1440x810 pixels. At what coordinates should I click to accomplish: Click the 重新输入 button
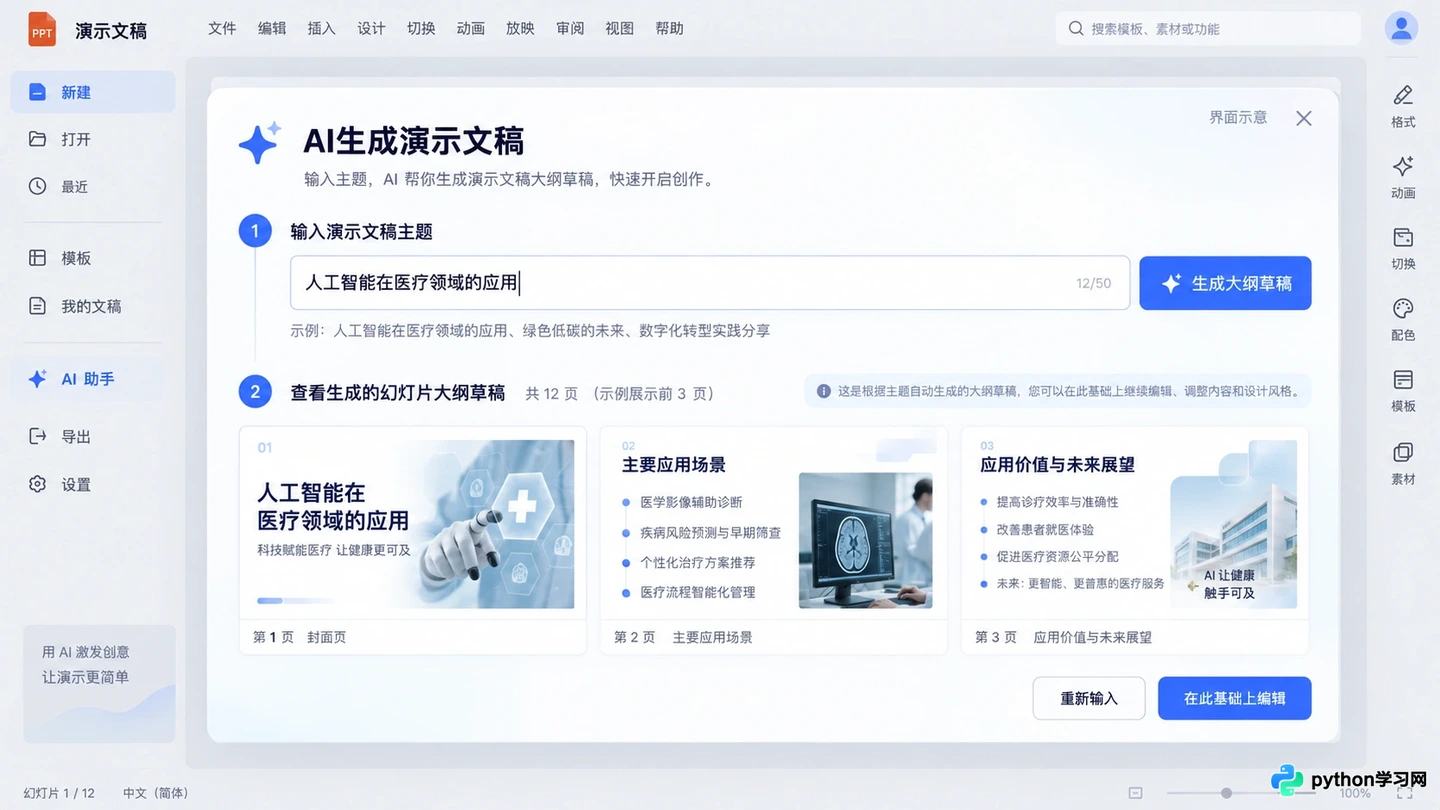(1089, 698)
